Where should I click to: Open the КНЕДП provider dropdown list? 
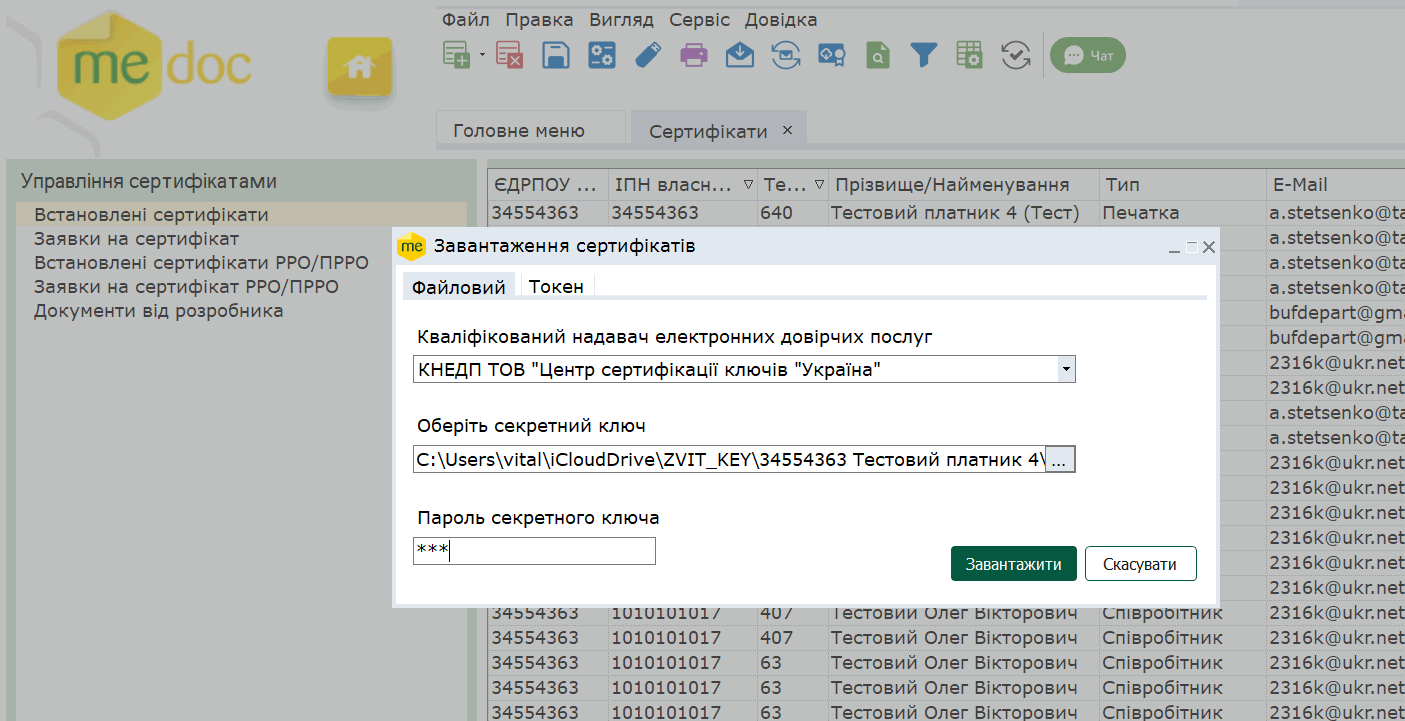[1066, 370]
